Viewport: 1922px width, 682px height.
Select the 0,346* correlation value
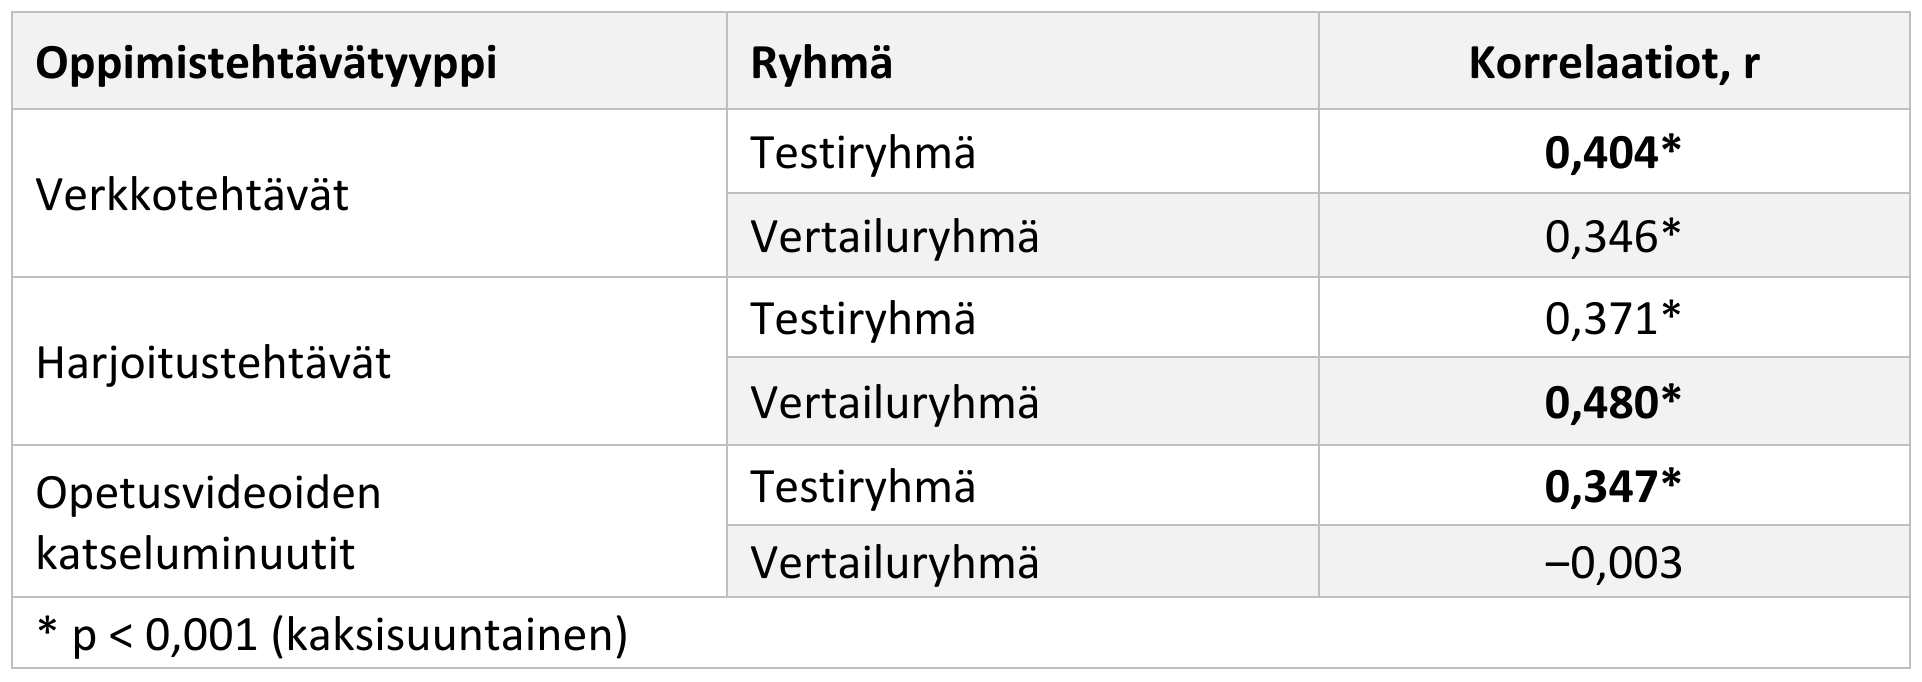[x=1613, y=237]
